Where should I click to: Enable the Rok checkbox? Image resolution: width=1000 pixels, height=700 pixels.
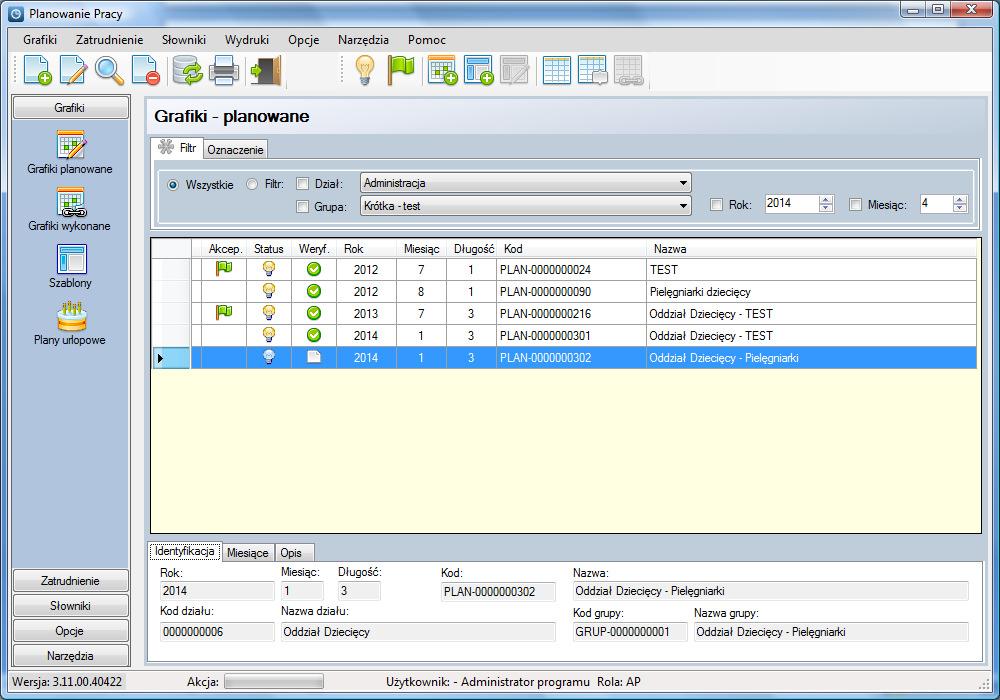pyautogui.click(x=717, y=205)
